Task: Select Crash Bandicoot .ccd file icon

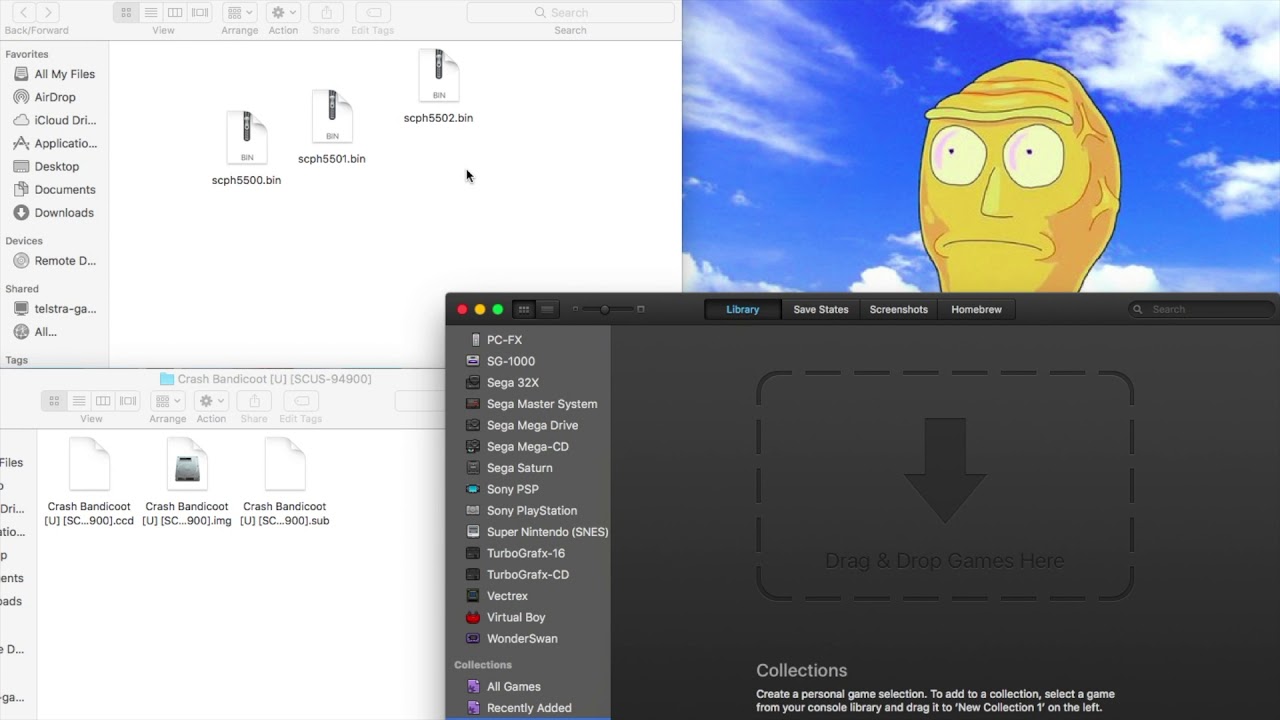Action: pyautogui.click(x=89, y=463)
